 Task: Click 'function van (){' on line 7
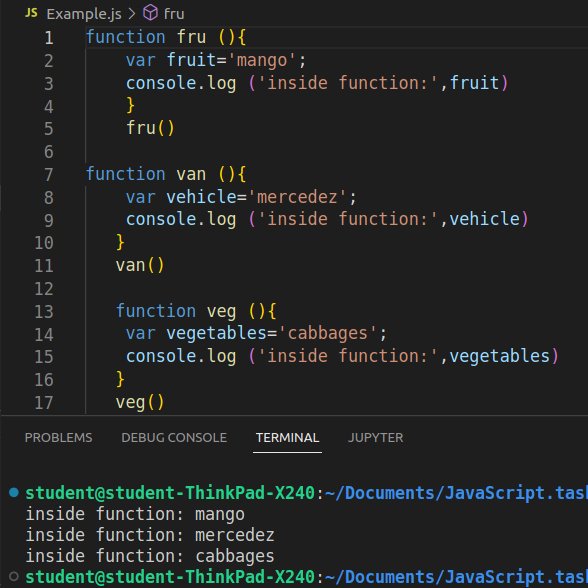coord(166,174)
